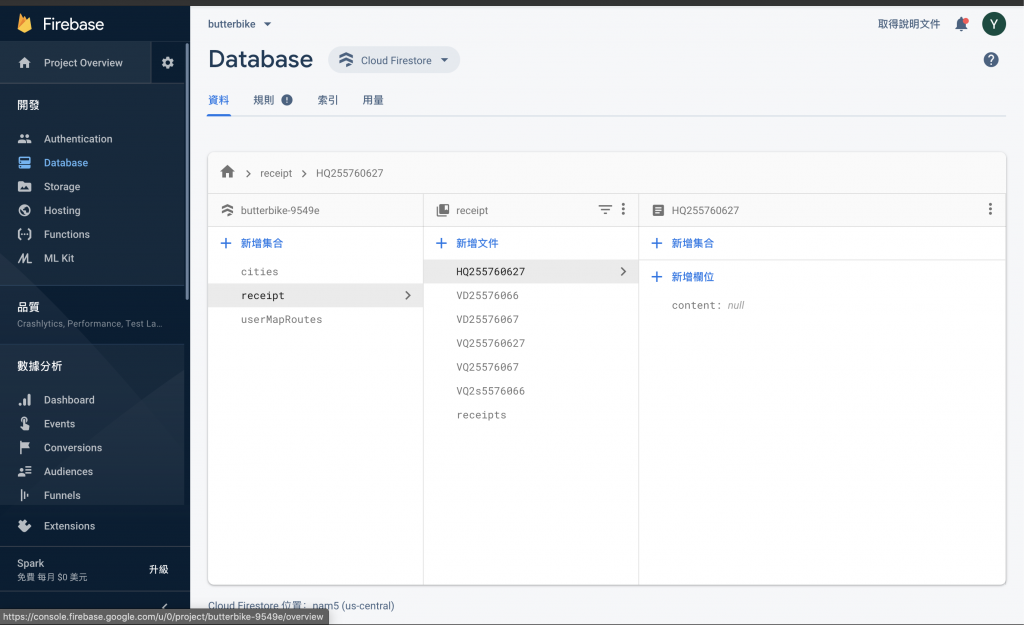Click 新增集合 in document column
This screenshot has width=1024, height=625.
pos(692,243)
